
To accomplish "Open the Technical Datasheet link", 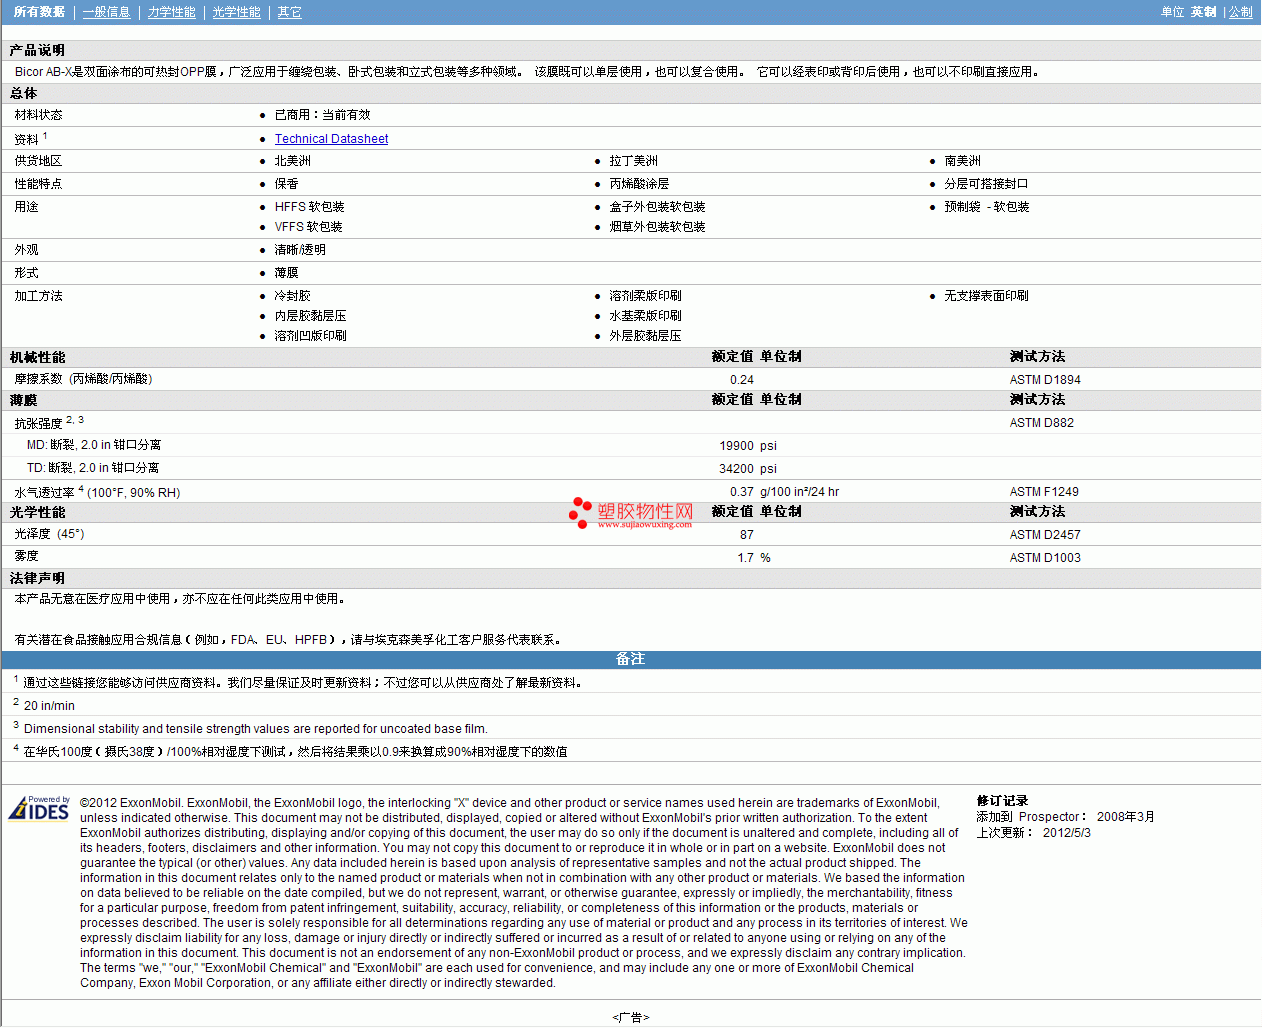I will [x=332, y=139].
